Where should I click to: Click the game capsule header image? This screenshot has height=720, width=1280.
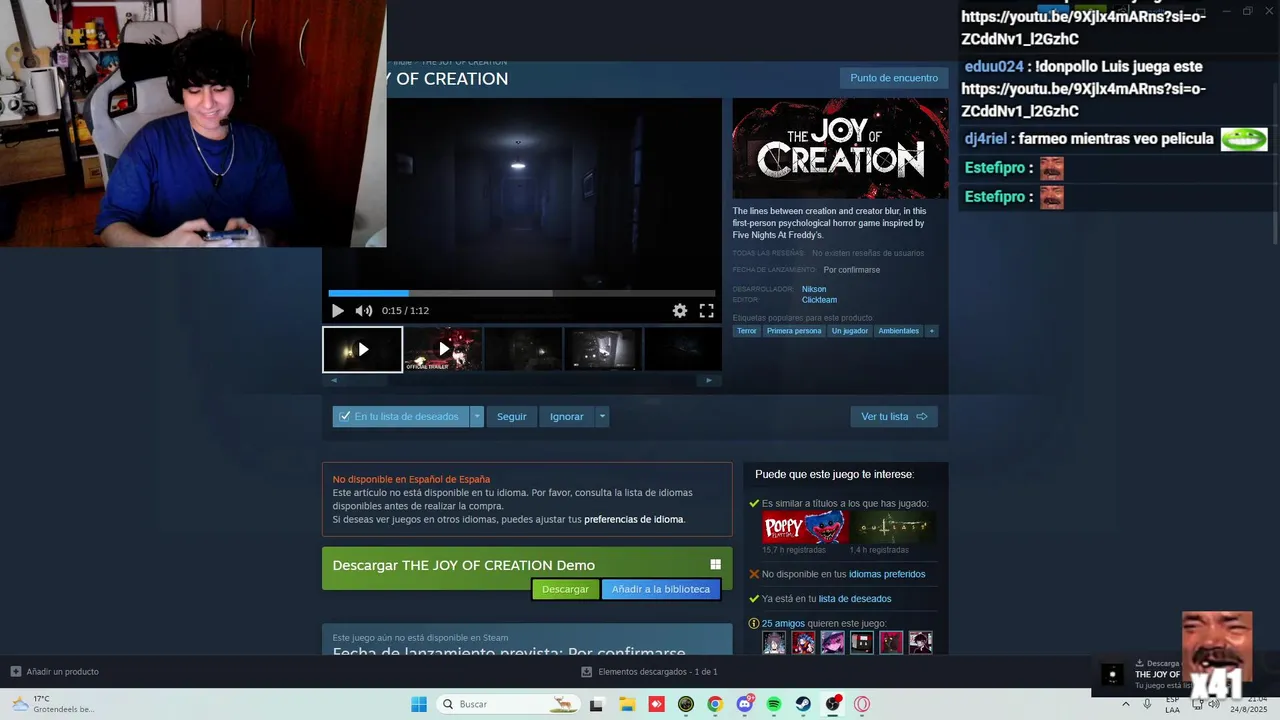(840, 148)
